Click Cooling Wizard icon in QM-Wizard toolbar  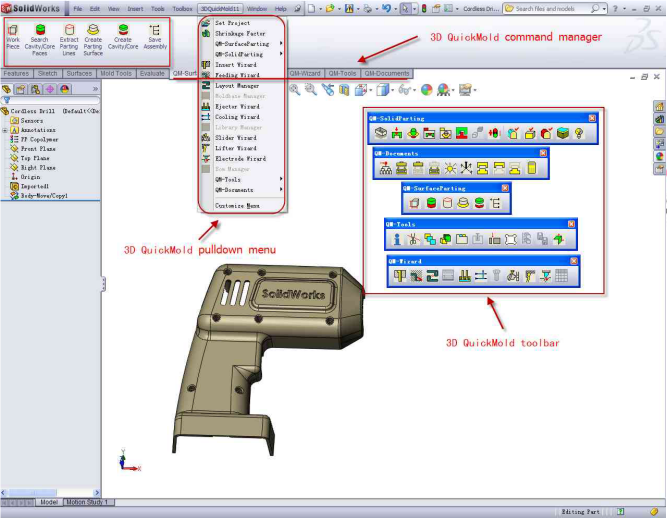(481, 276)
